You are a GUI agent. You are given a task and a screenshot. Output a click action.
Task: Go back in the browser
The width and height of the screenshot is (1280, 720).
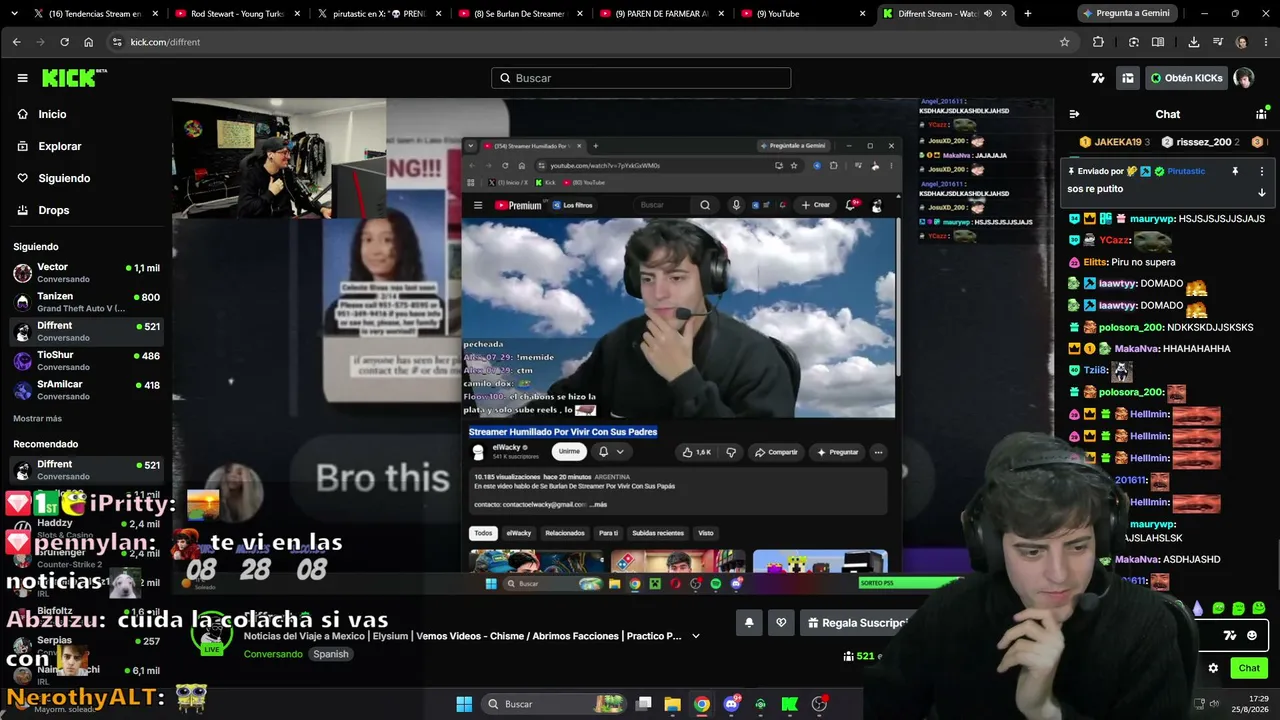coord(16,42)
